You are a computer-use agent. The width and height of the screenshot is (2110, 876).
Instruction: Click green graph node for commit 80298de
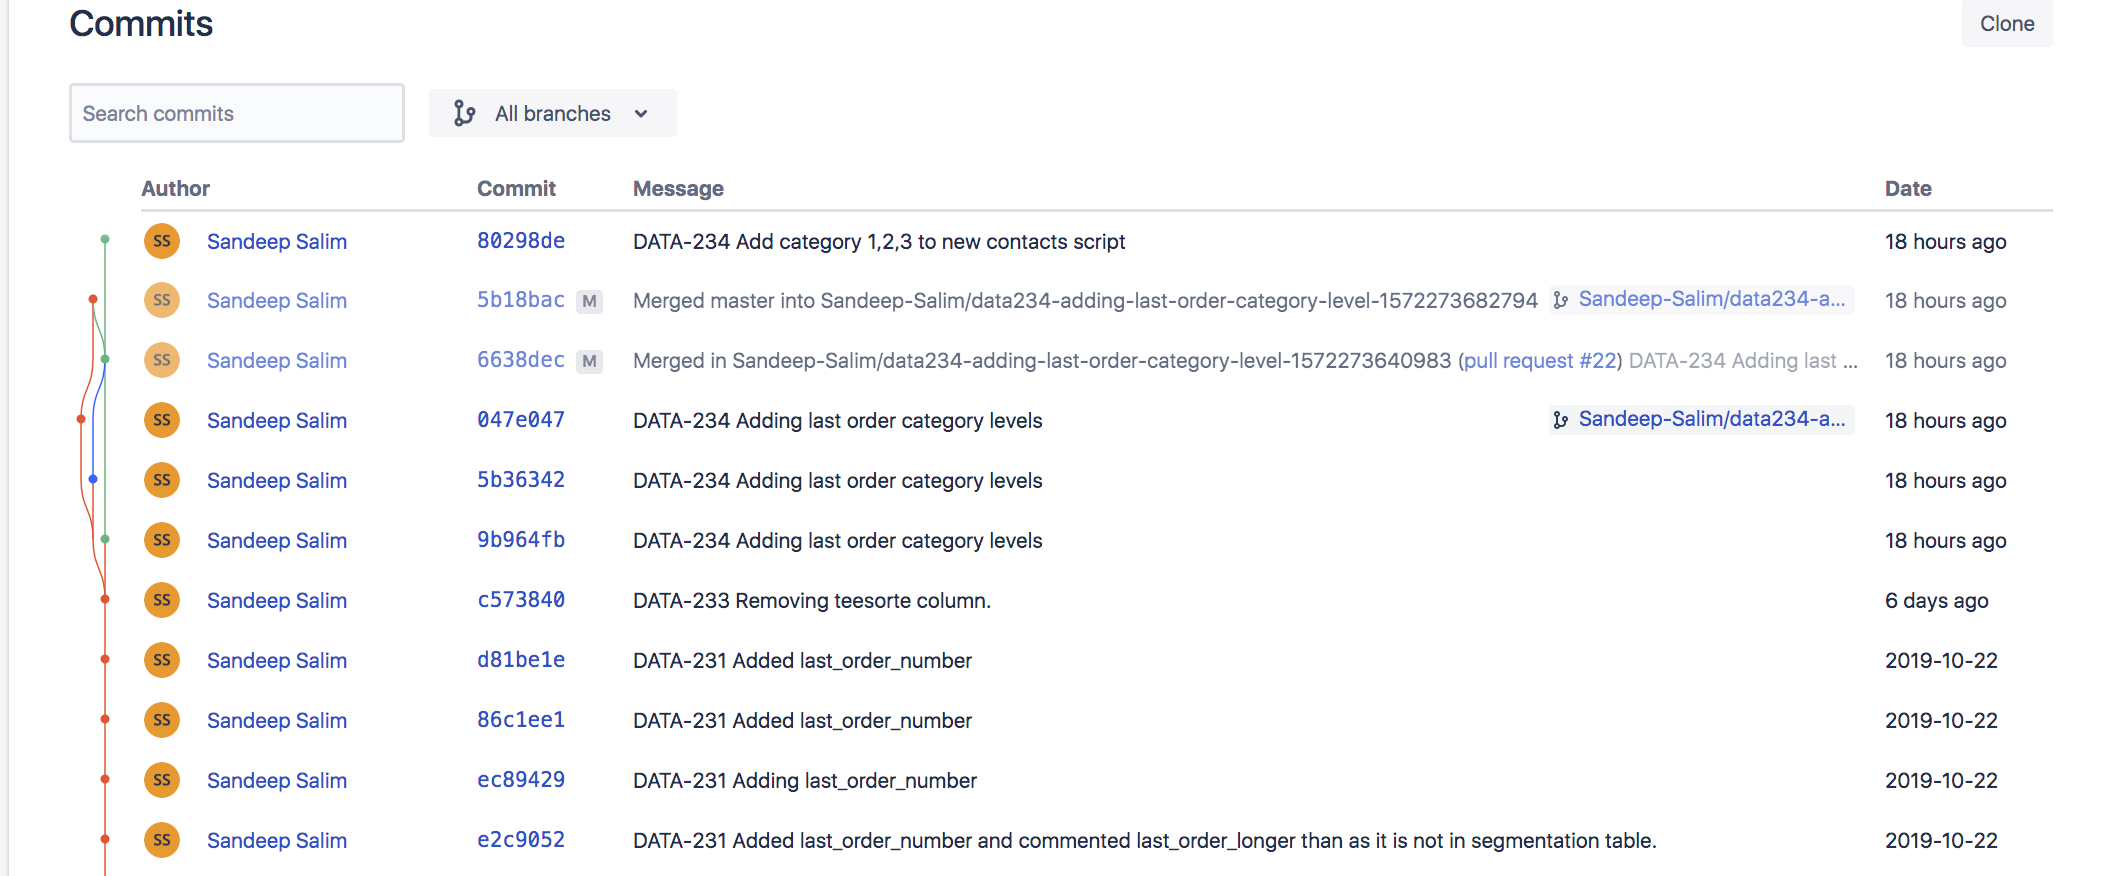[x=105, y=240]
